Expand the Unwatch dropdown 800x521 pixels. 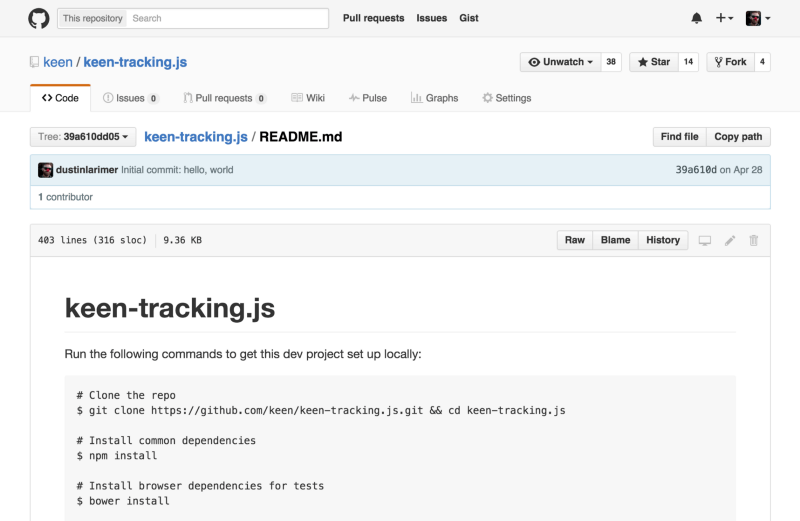pos(560,62)
